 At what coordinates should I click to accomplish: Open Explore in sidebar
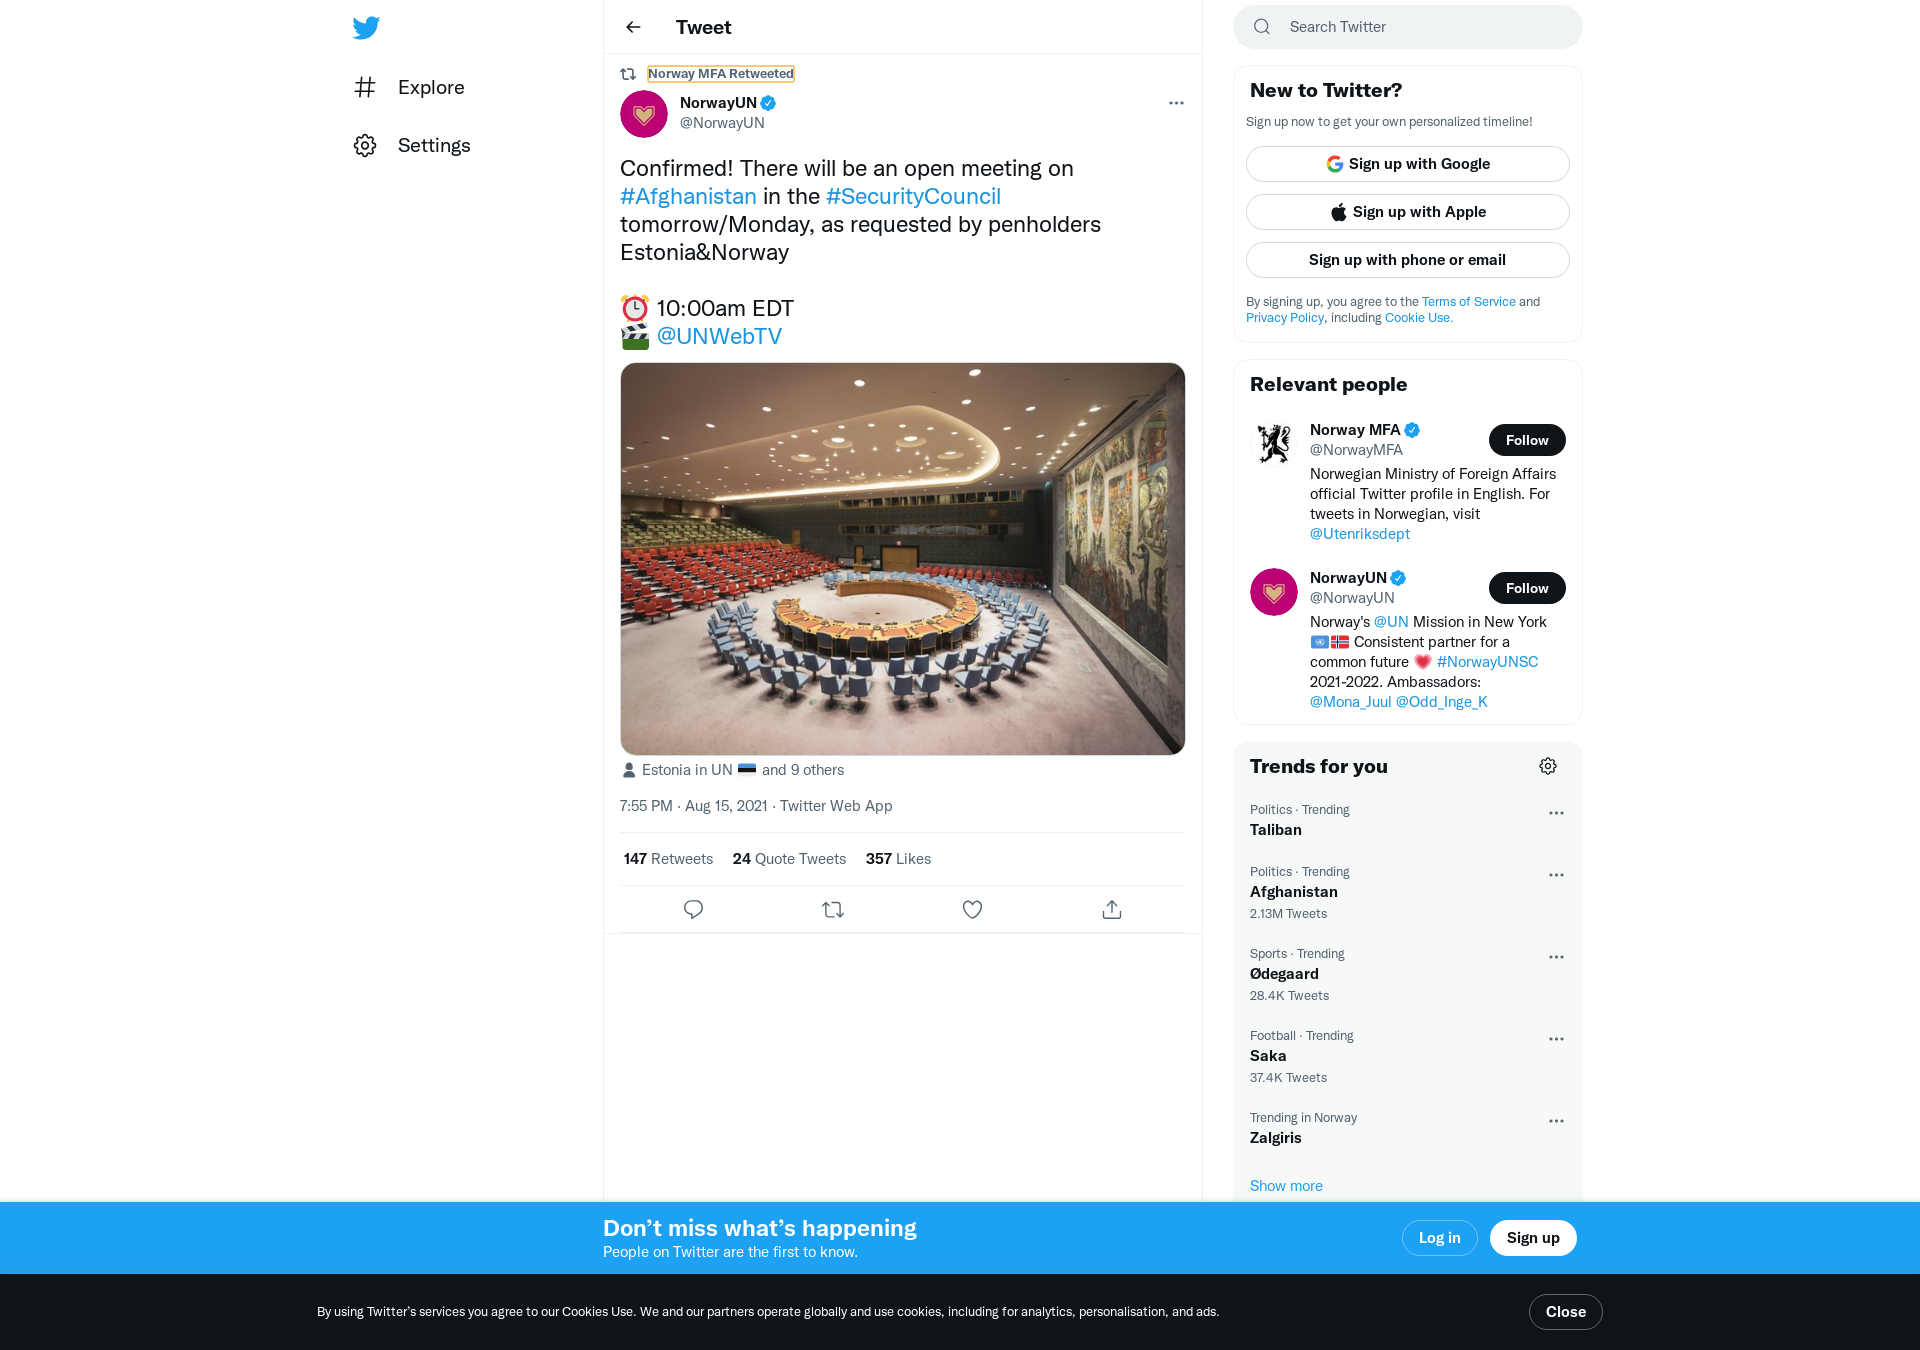pos(409,87)
